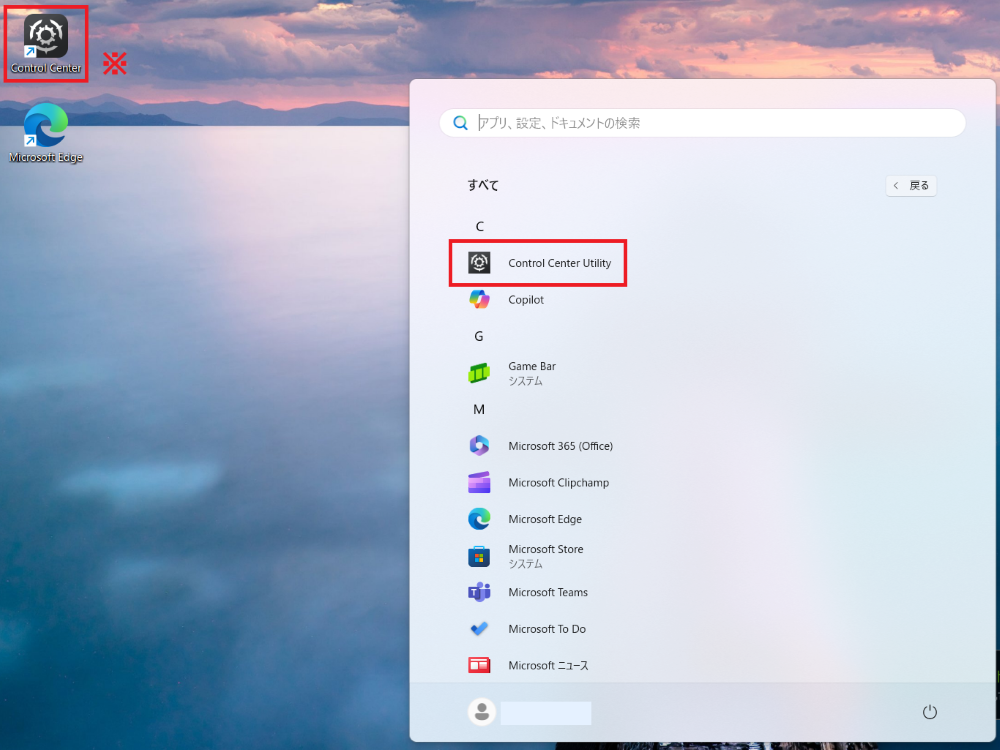Screen dimensions: 1000x750
Task: Click the Microsoft Clipchamp icon
Action: tap(479, 482)
